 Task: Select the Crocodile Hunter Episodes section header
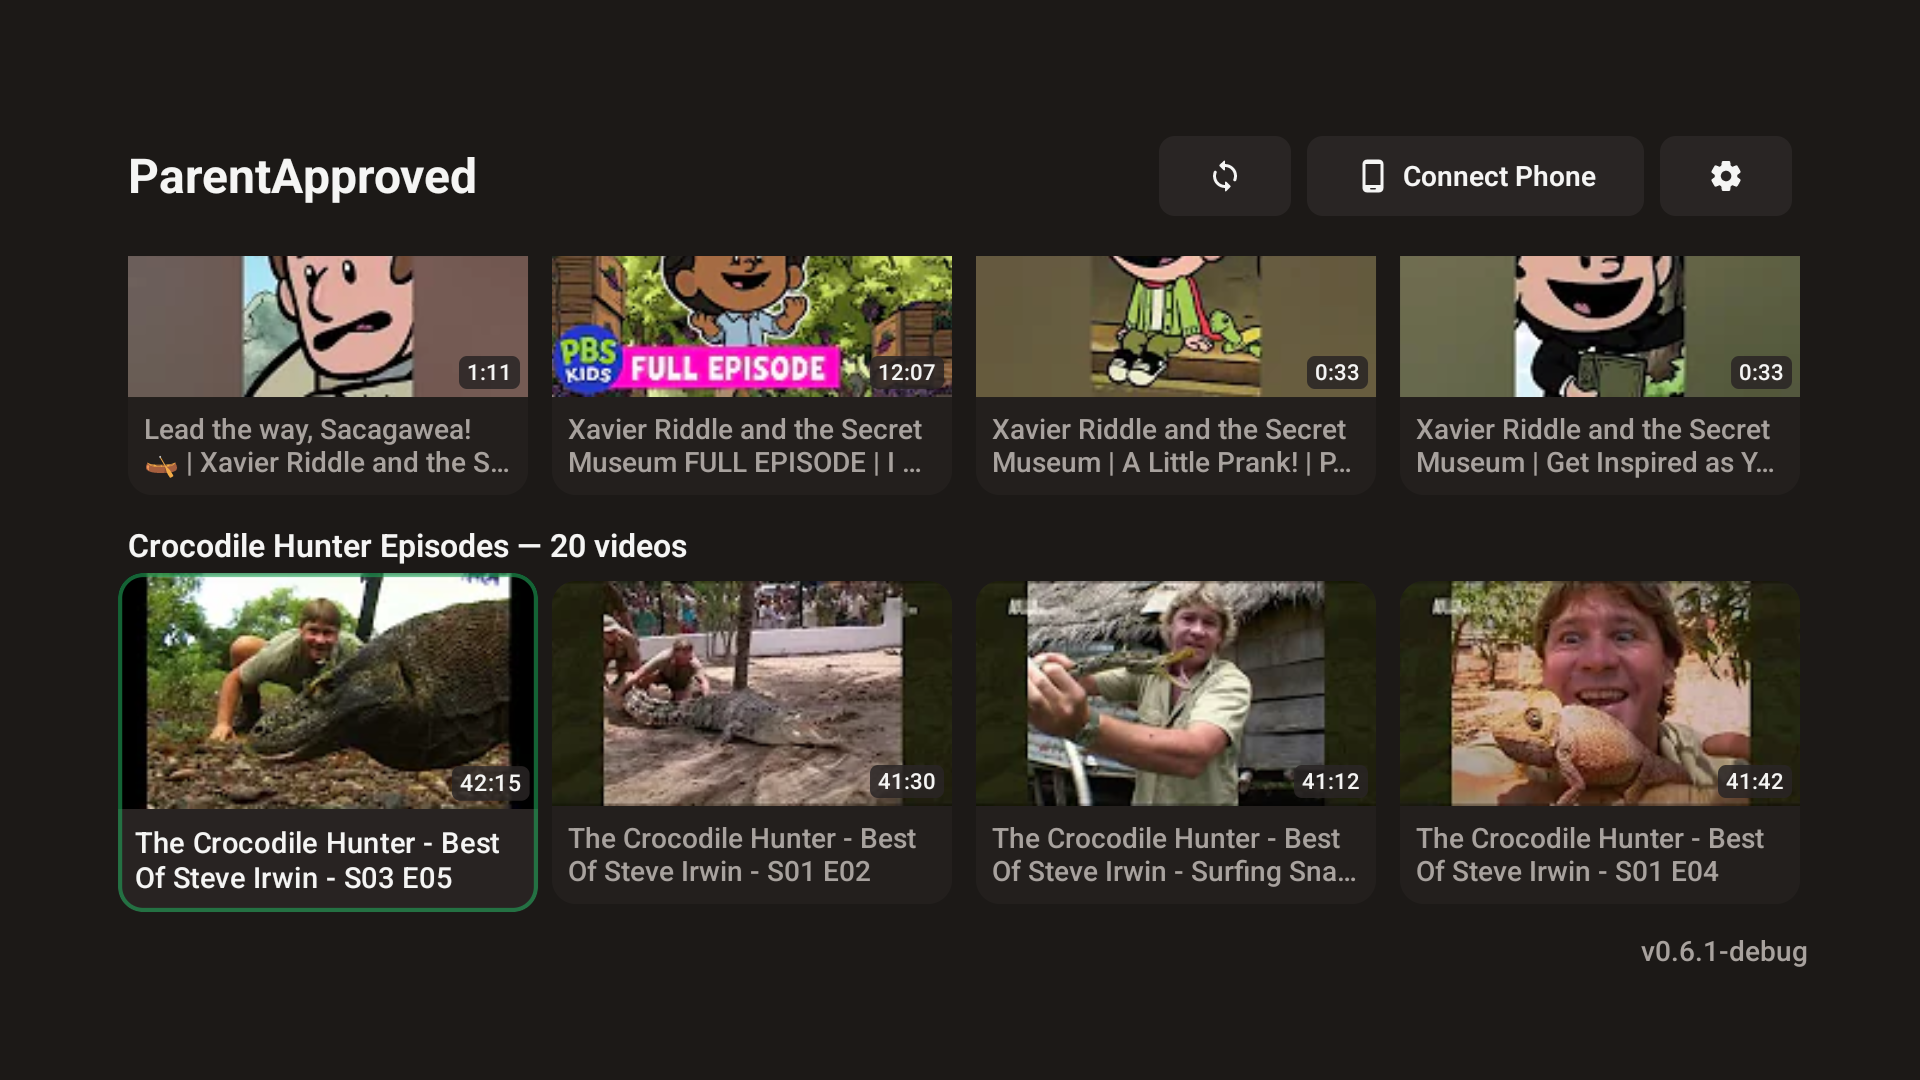[406, 546]
